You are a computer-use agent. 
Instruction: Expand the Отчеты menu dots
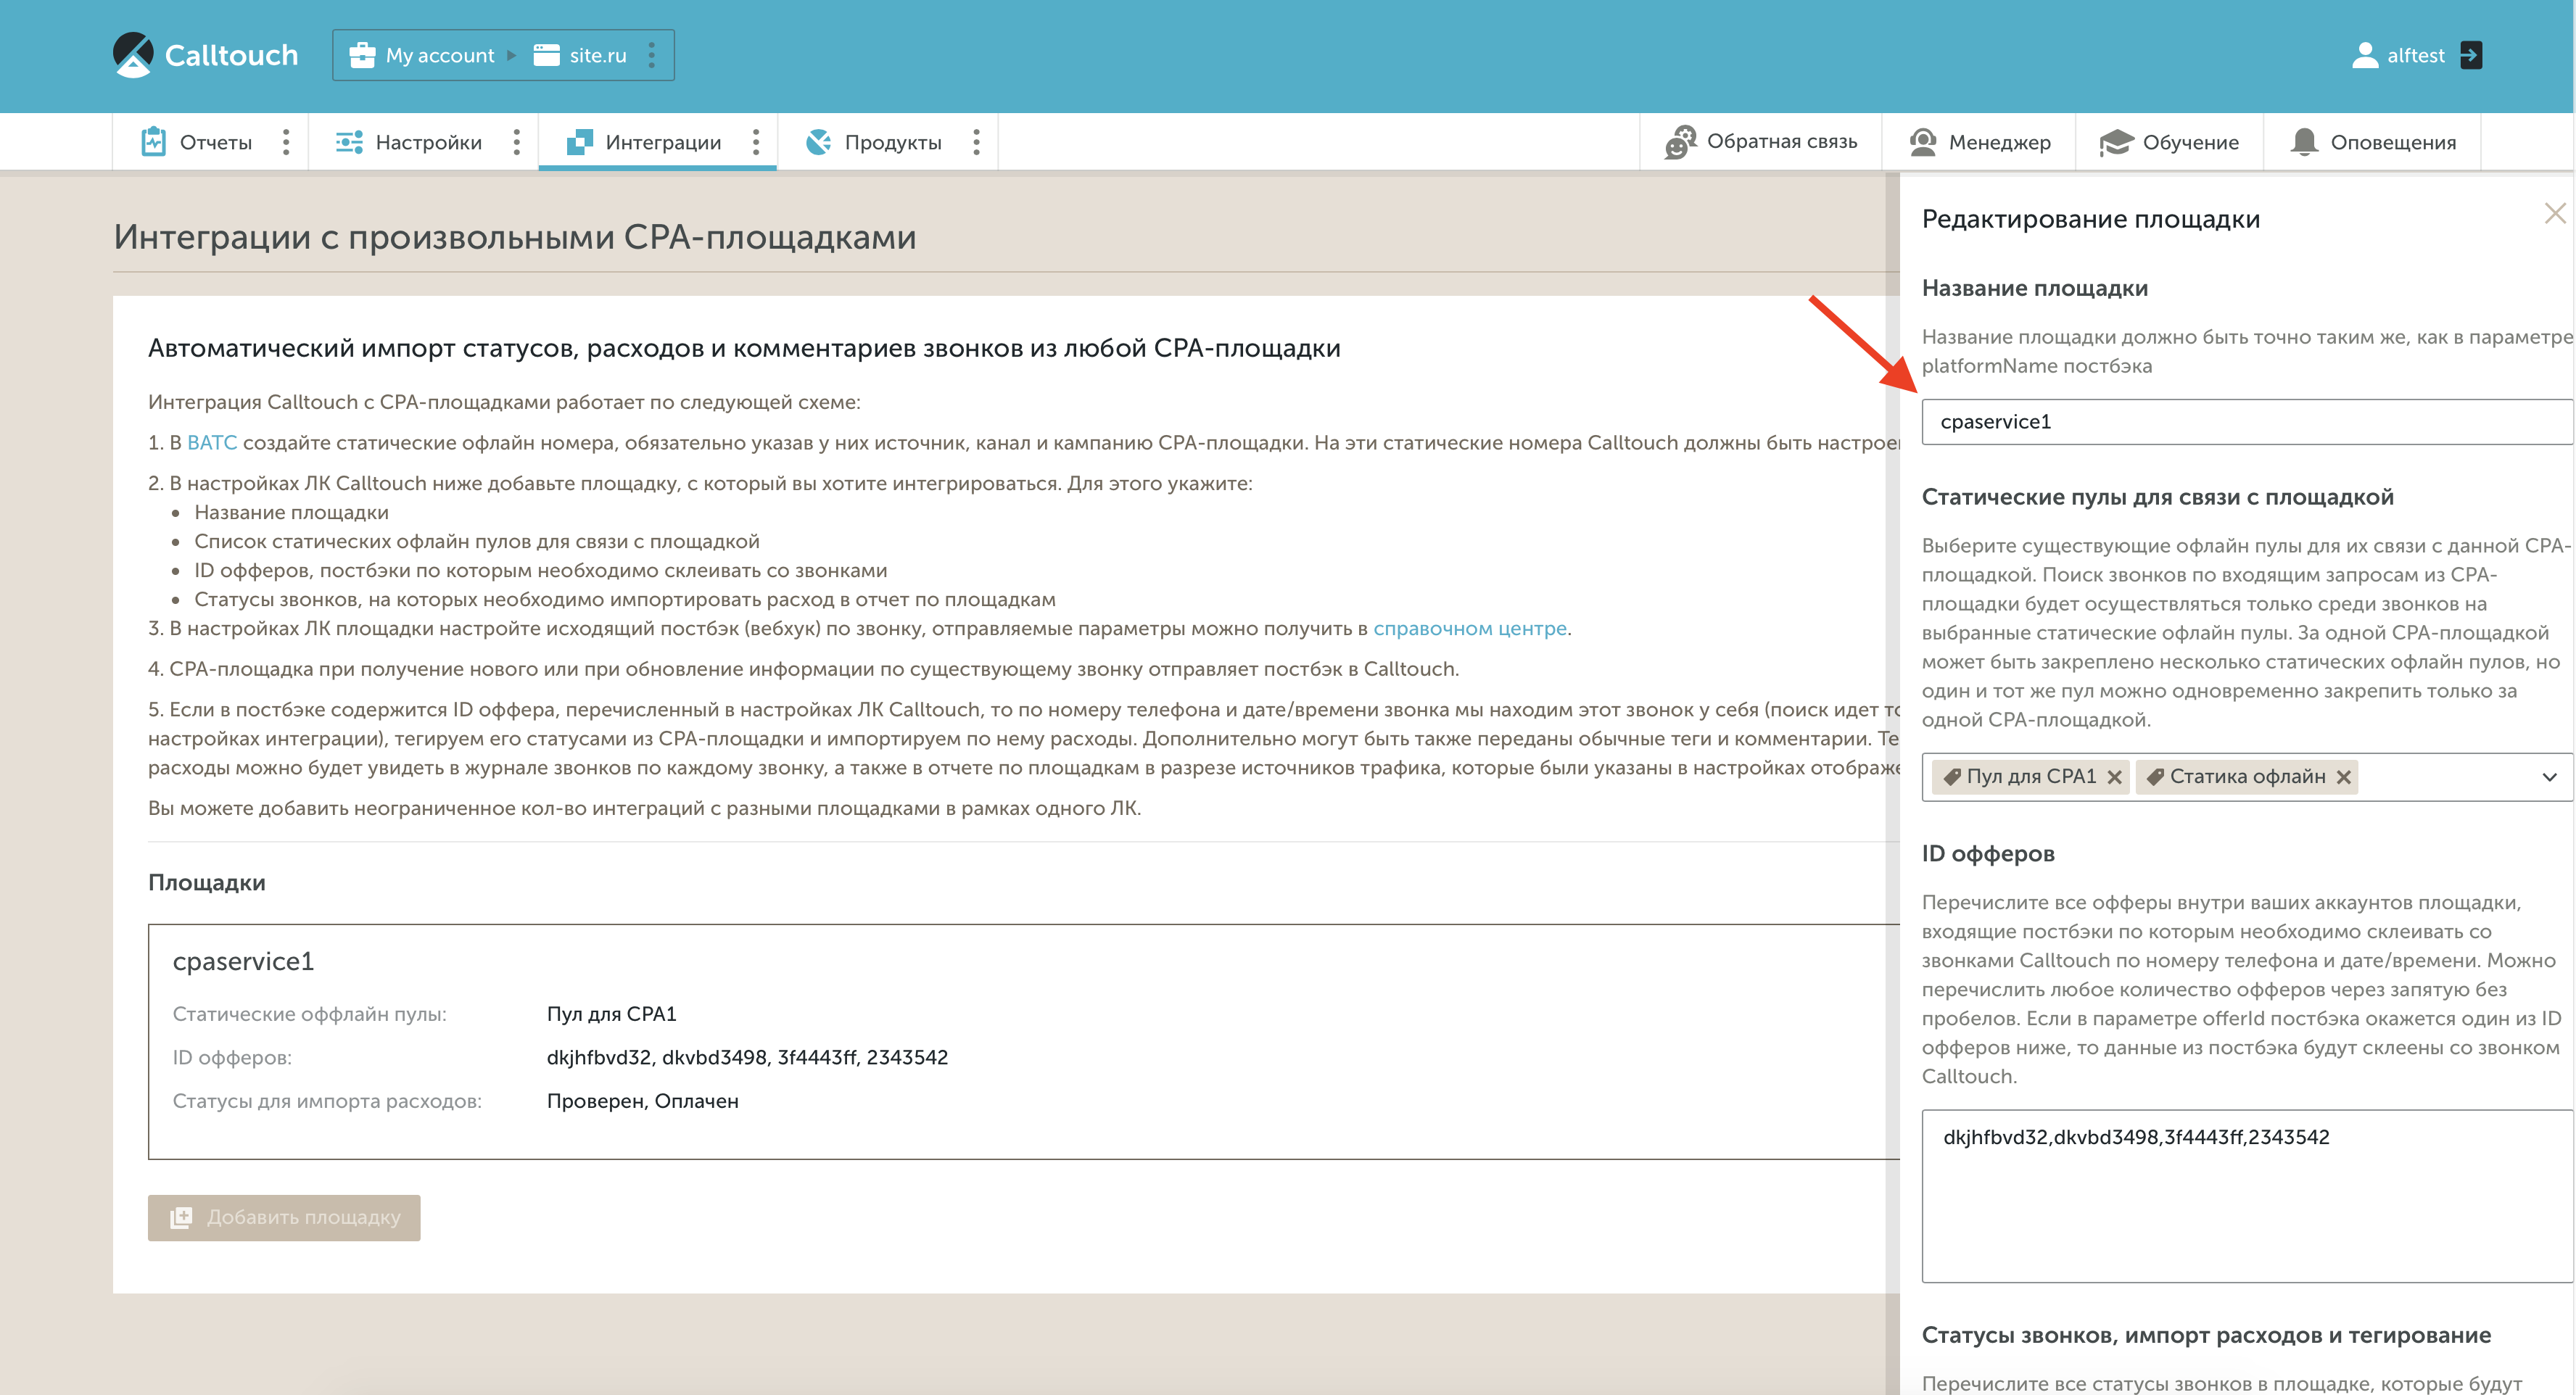tap(286, 142)
